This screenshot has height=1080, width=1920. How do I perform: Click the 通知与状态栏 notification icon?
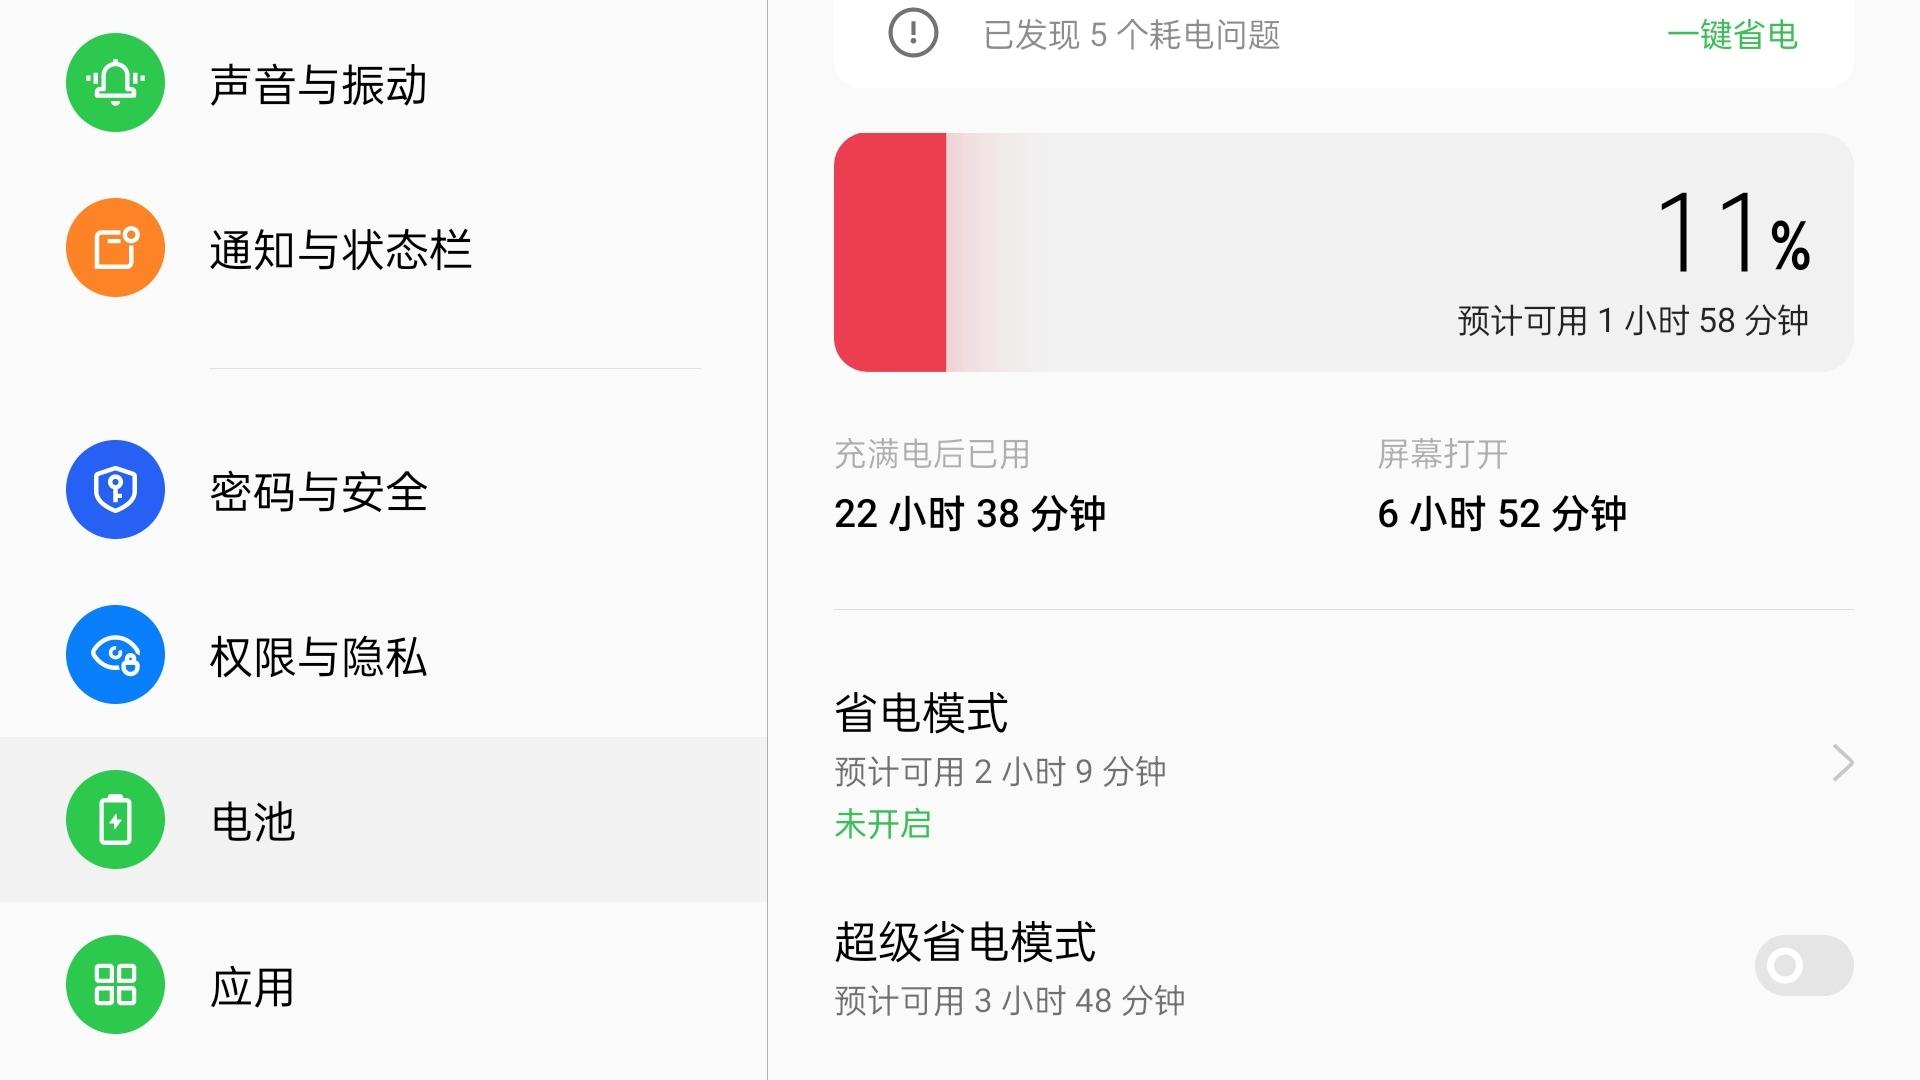115,247
